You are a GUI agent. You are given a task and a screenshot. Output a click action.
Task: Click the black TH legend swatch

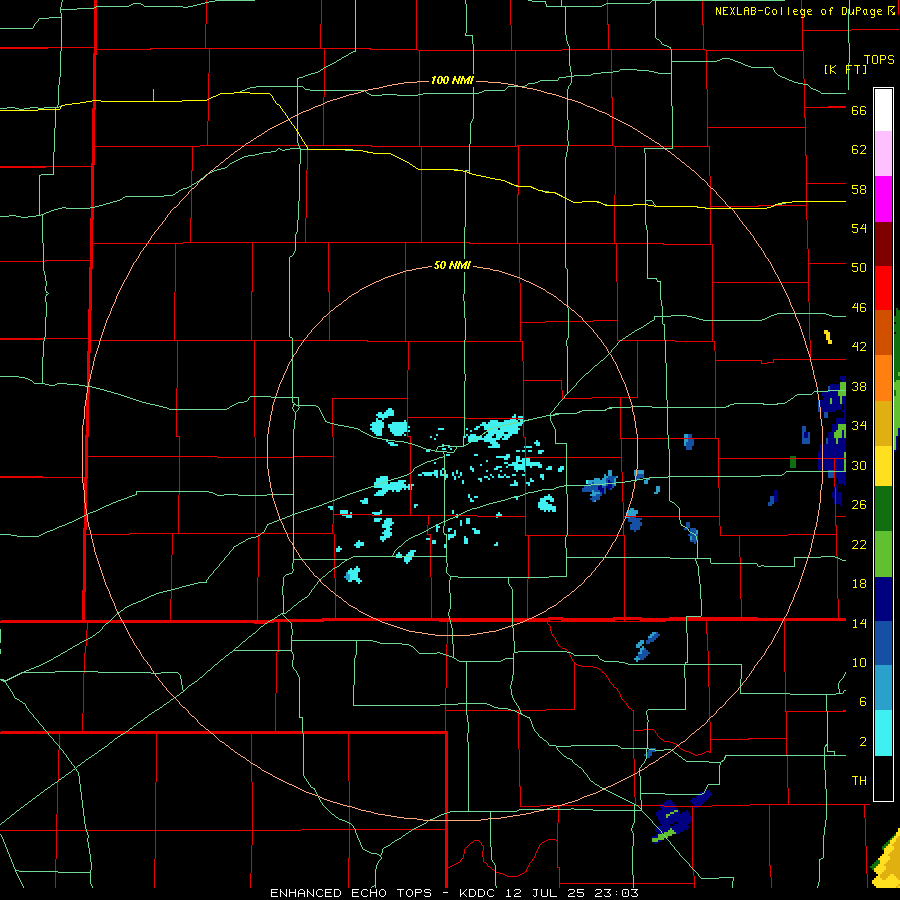883,778
